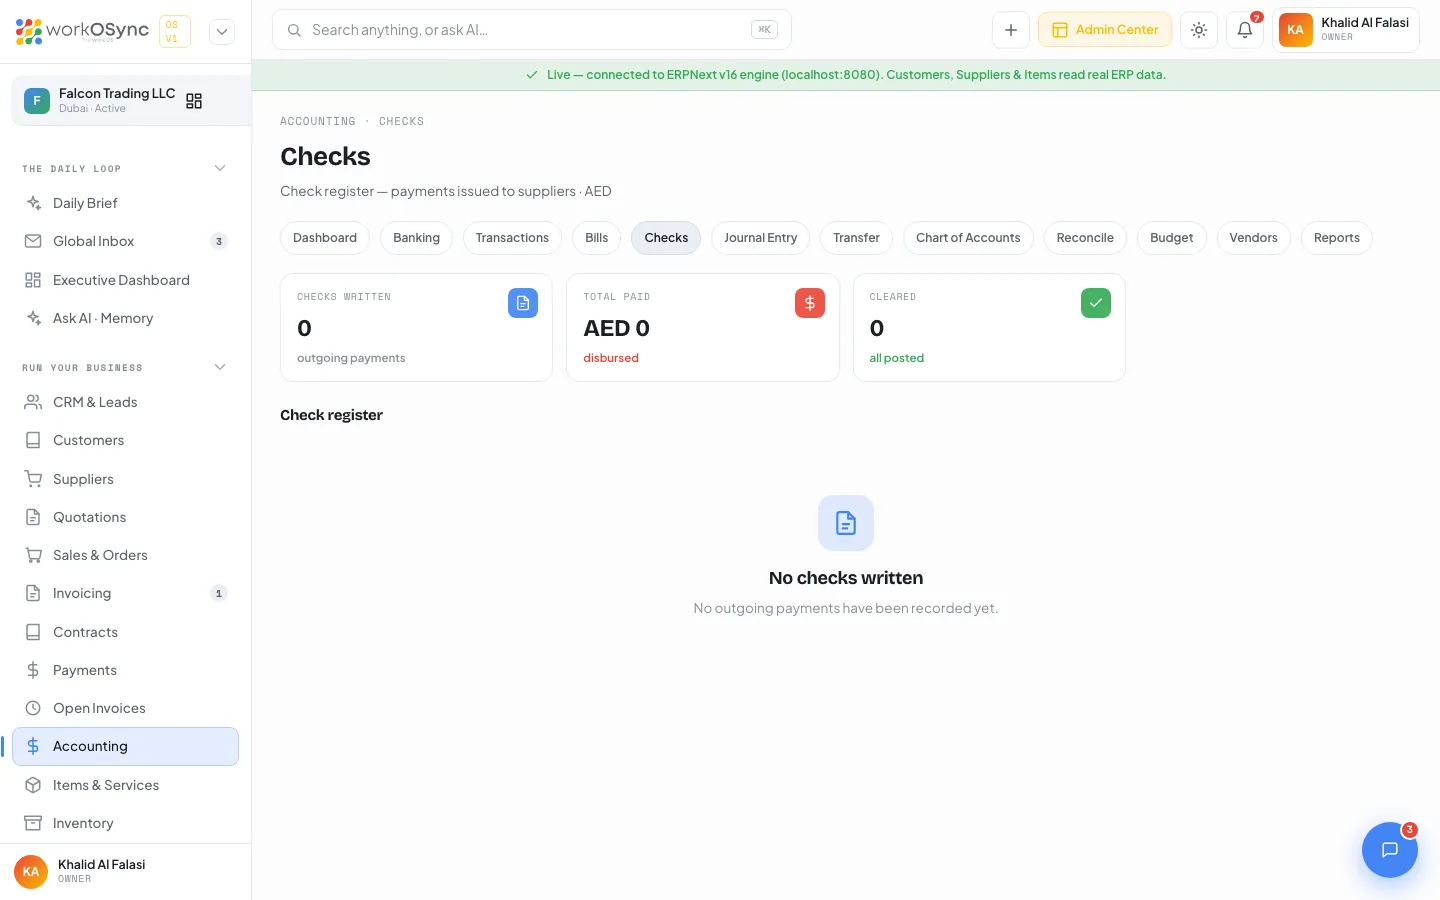This screenshot has width=1440, height=900.
Task: Click the Checks Written document icon
Action: (523, 303)
